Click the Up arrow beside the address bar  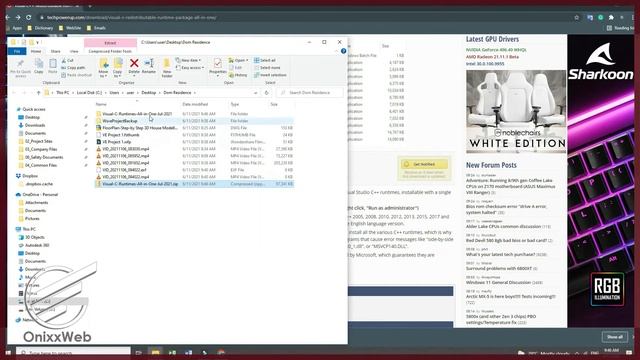click(x=38, y=93)
